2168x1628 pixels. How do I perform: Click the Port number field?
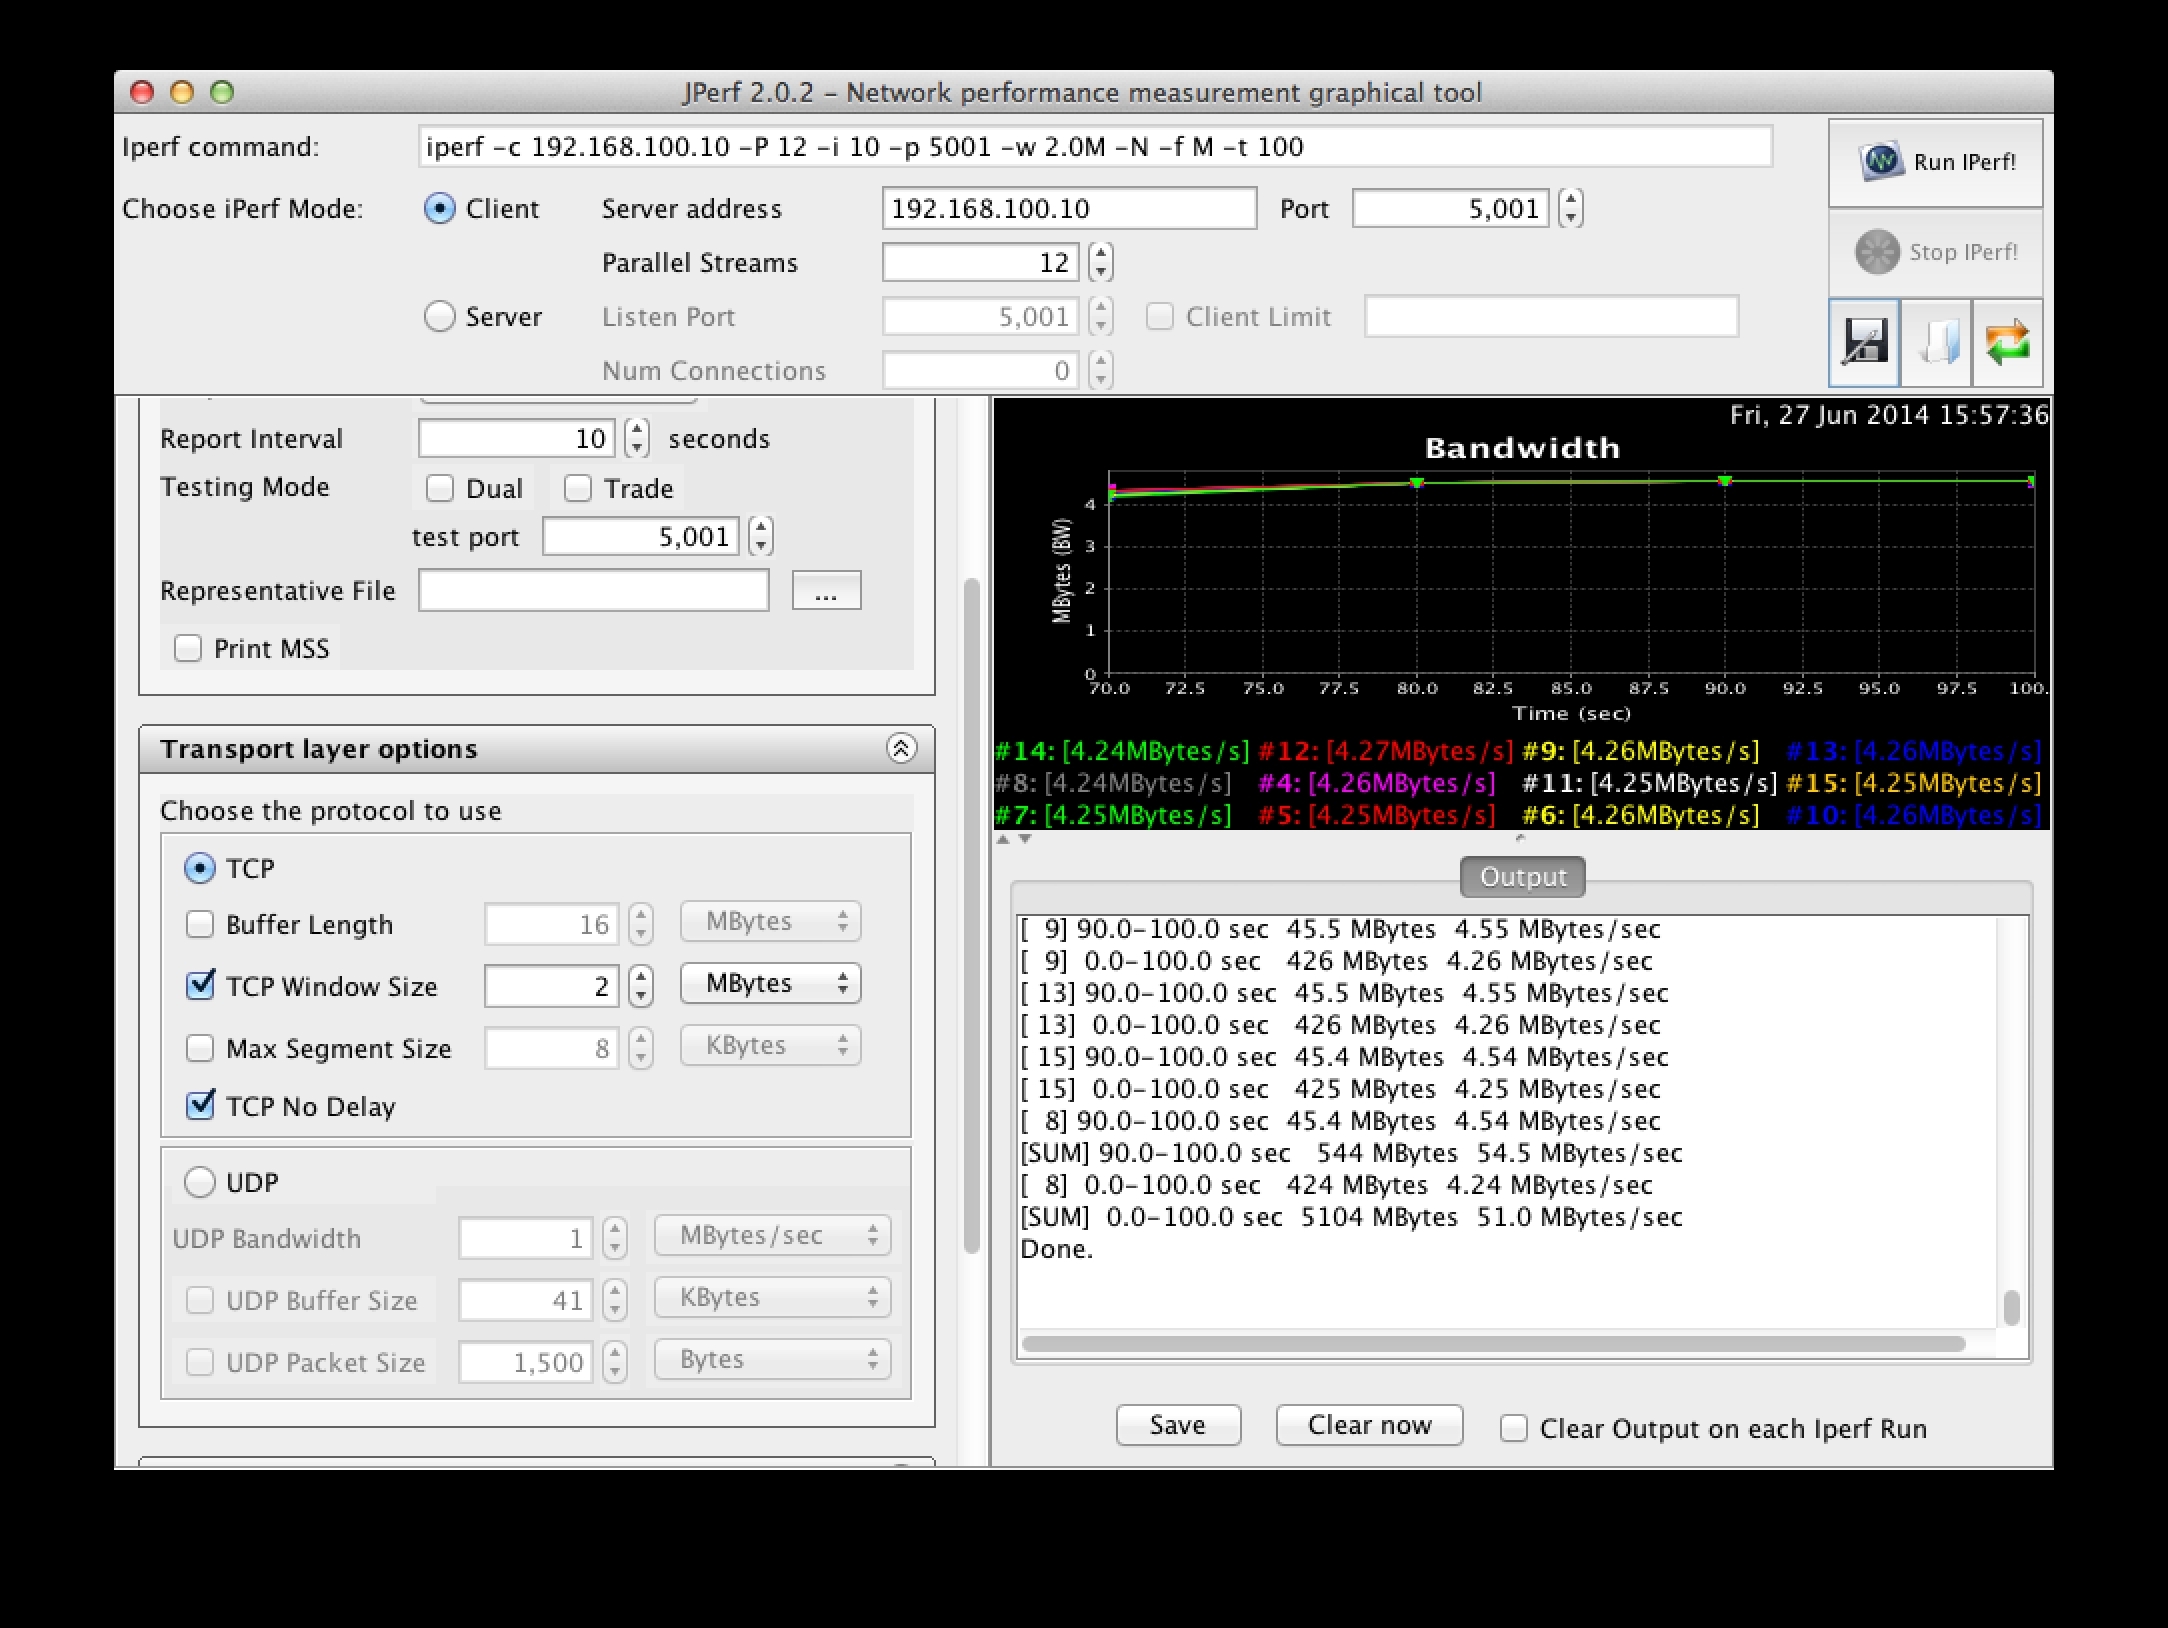coord(1451,208)
